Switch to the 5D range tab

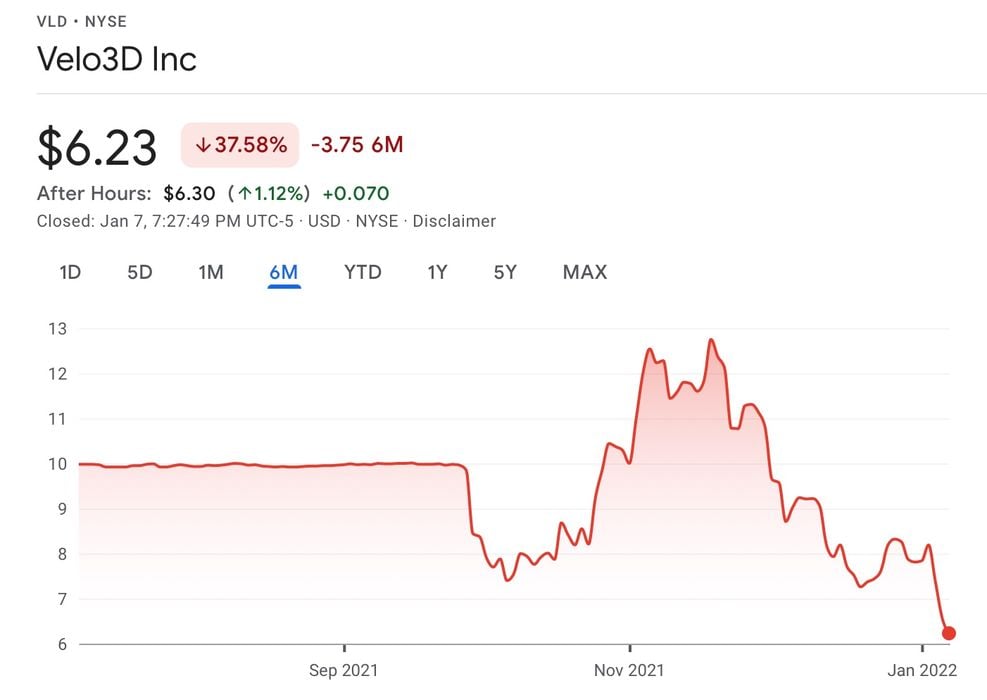point(140,272)
